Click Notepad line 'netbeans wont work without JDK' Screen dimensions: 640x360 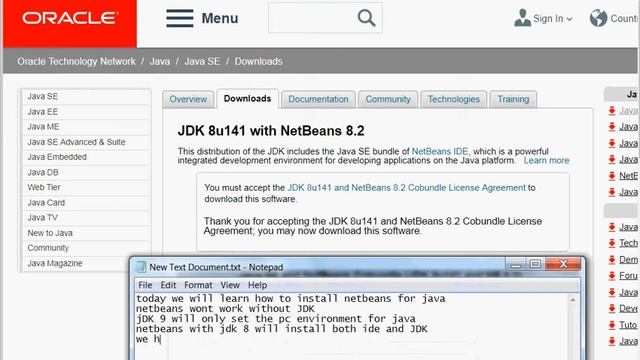225,309
